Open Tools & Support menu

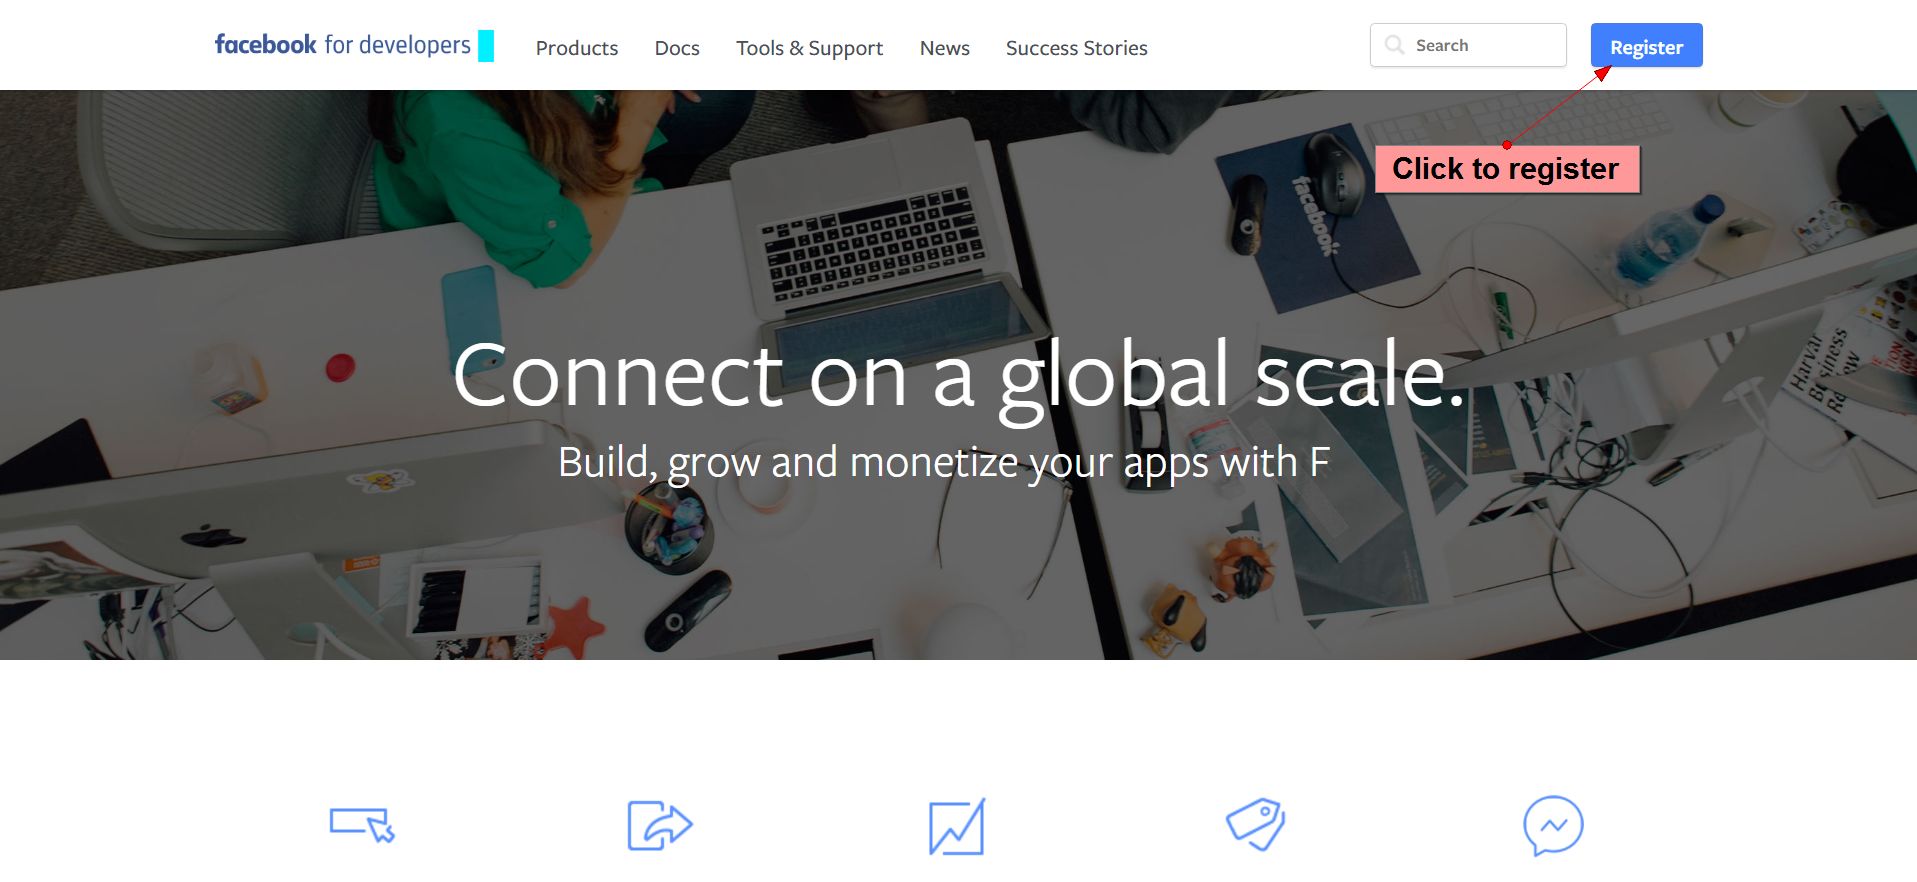810,48
